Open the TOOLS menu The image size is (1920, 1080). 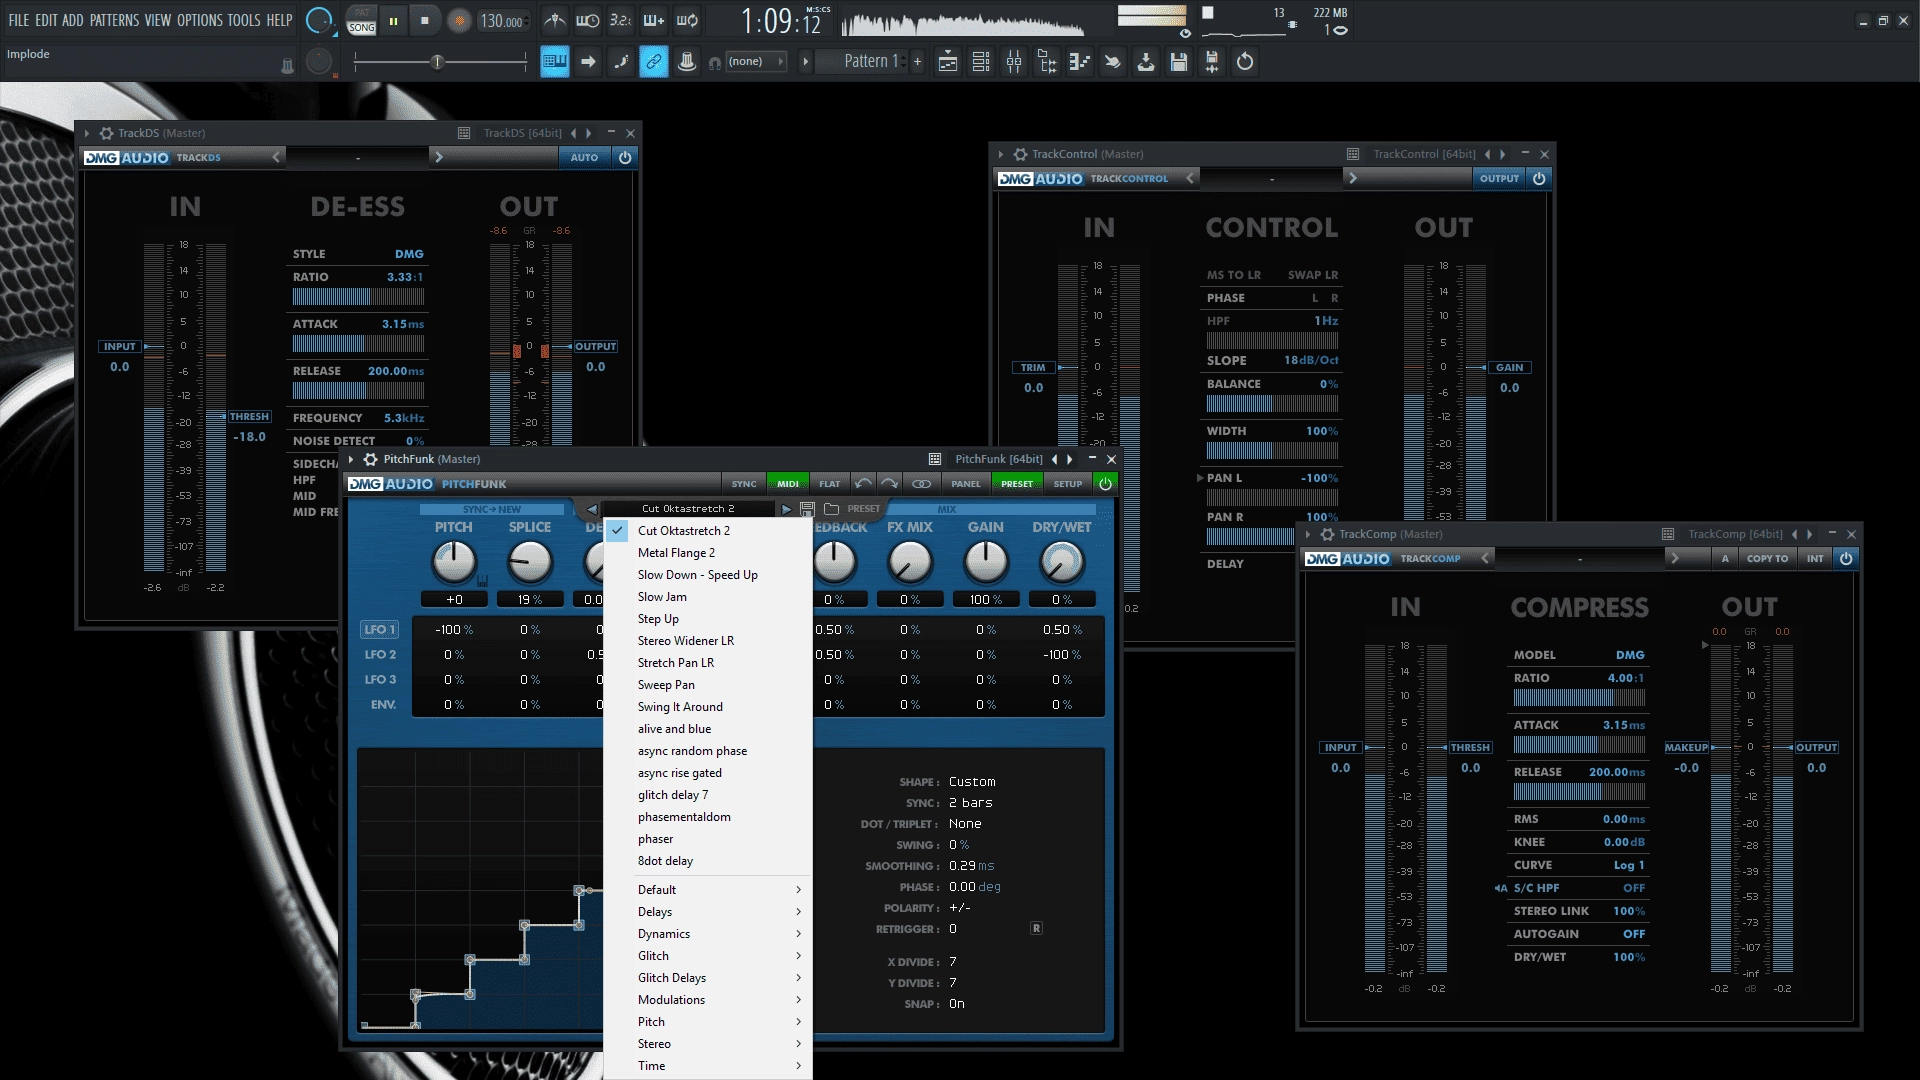pyautogui.click(x=244, y=20)
